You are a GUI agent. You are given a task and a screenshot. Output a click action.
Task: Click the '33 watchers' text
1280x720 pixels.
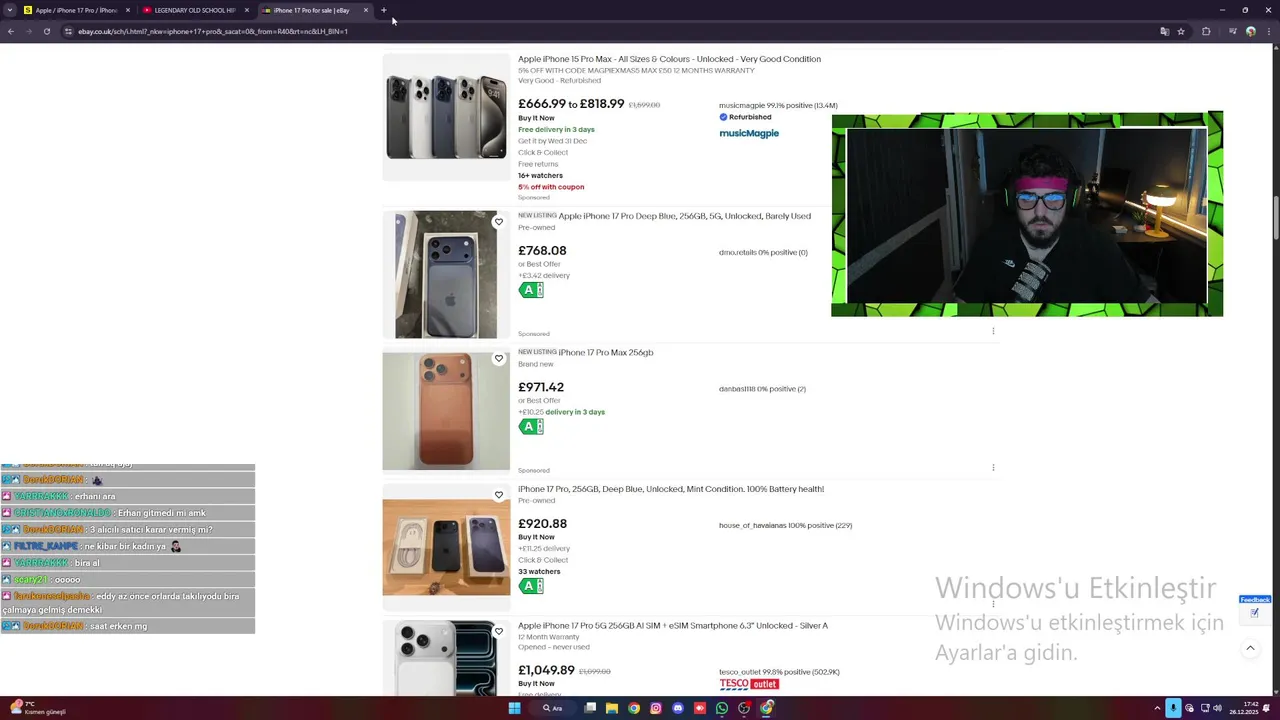[539, 571]
